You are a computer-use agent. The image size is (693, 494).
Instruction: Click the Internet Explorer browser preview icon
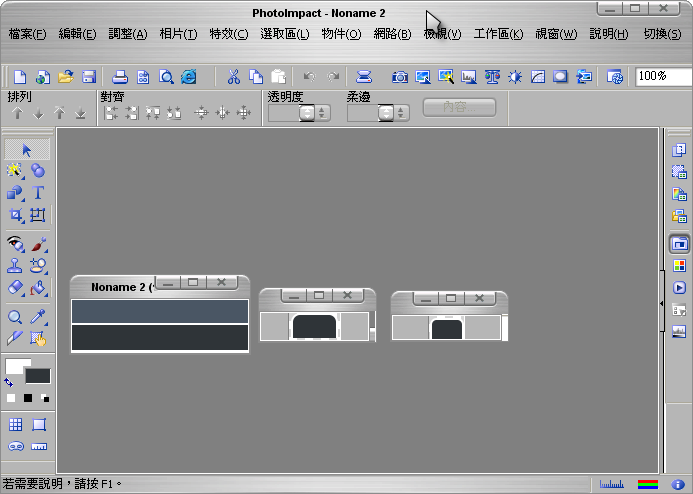coord(189,77)
